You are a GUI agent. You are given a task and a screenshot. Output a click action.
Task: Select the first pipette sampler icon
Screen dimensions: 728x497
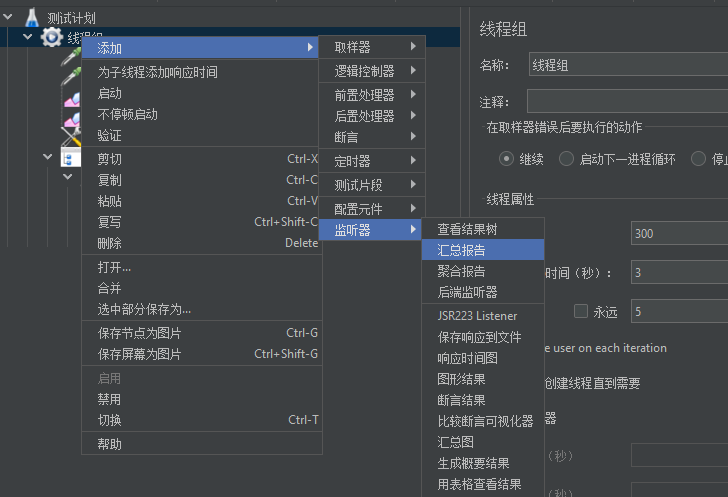point(71,56)
